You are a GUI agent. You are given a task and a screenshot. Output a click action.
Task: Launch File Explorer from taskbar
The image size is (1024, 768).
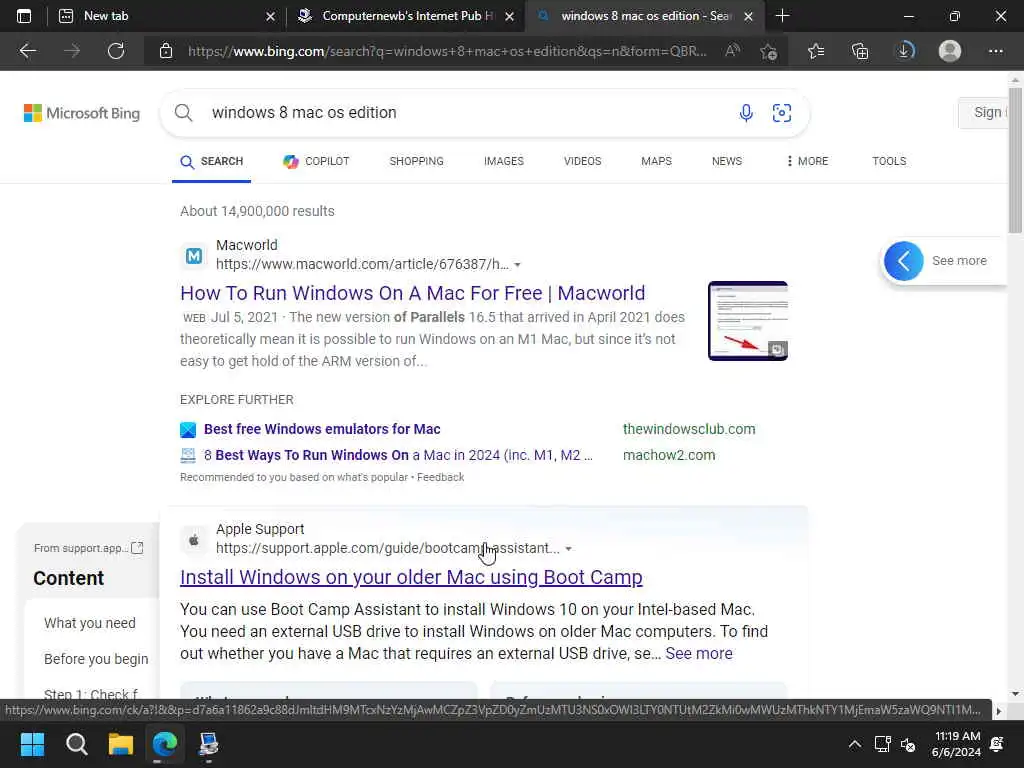point(121,744)
